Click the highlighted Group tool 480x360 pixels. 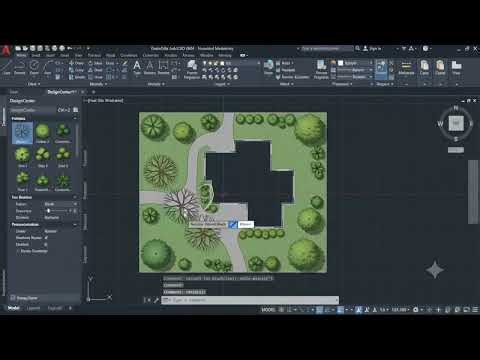point(381,69)
